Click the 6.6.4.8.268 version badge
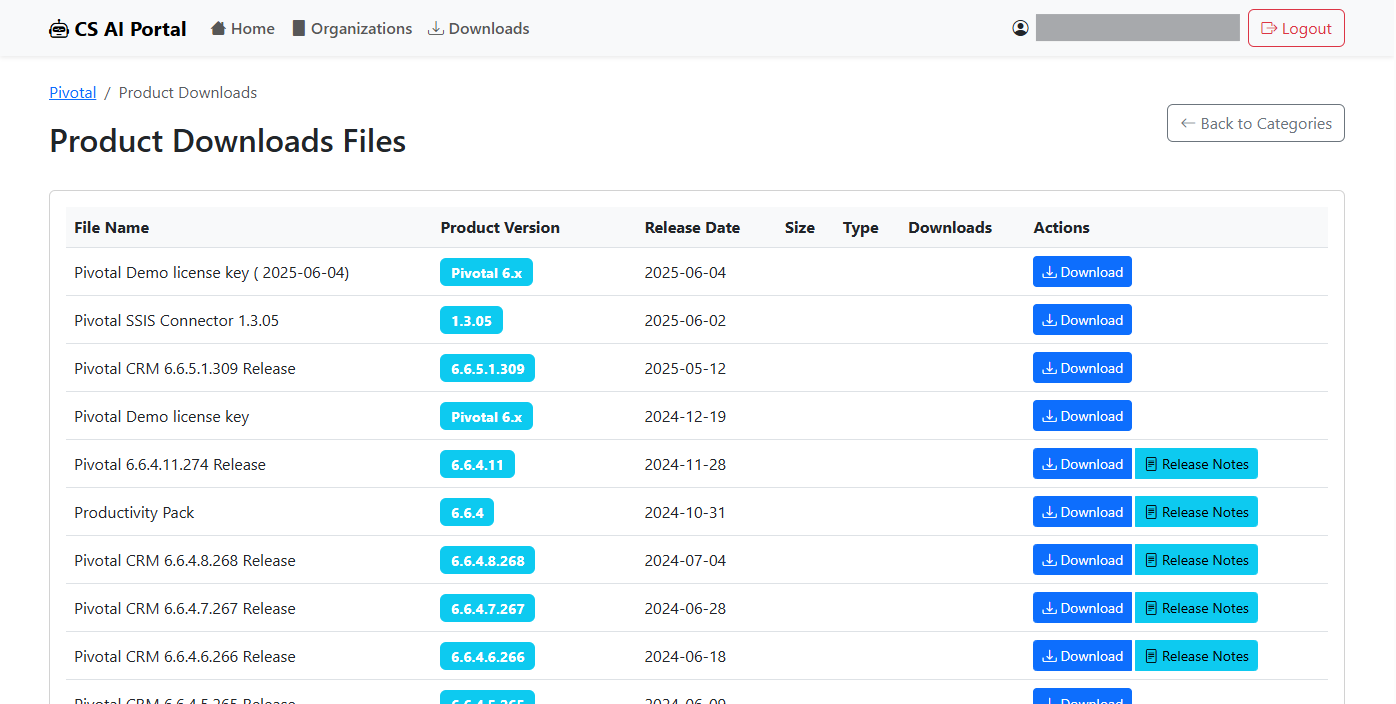Viewport: 1396px width, 704px height. 487,560
